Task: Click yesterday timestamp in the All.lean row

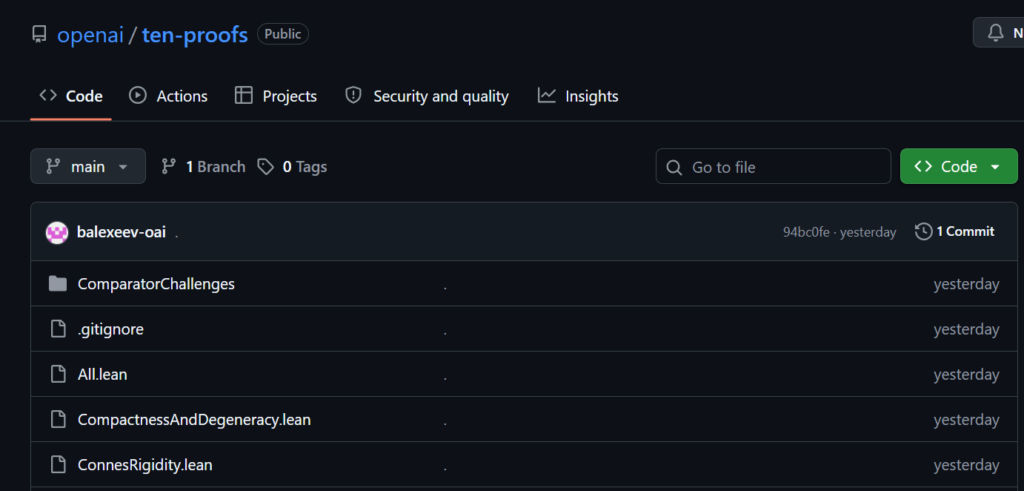Action: coord(966,375)
